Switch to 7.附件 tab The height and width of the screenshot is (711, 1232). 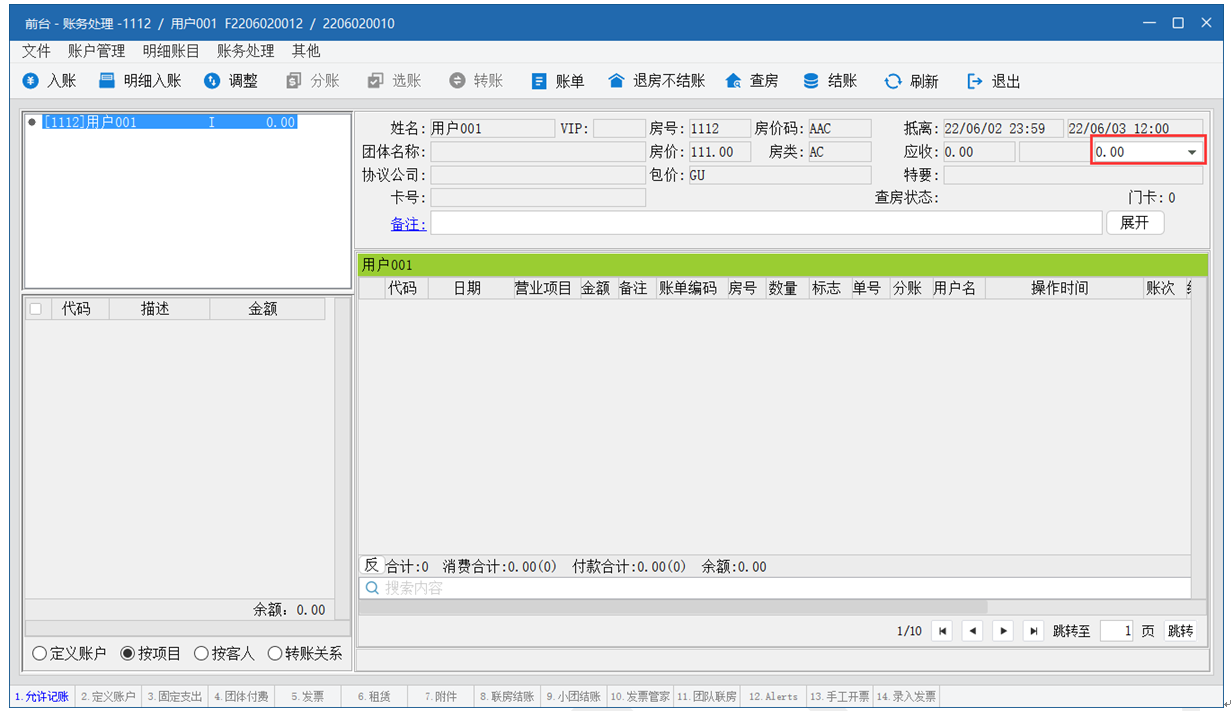(x=440, y=696)
